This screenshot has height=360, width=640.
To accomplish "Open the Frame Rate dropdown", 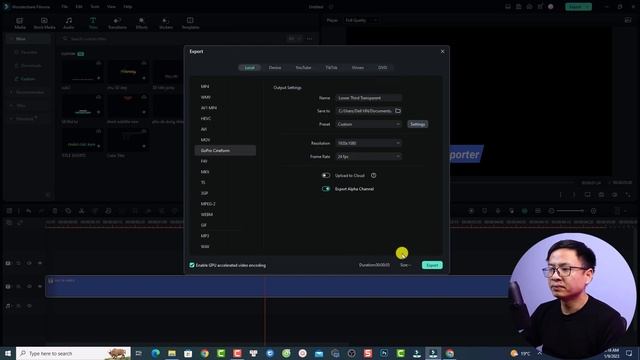I will (369, 157).
